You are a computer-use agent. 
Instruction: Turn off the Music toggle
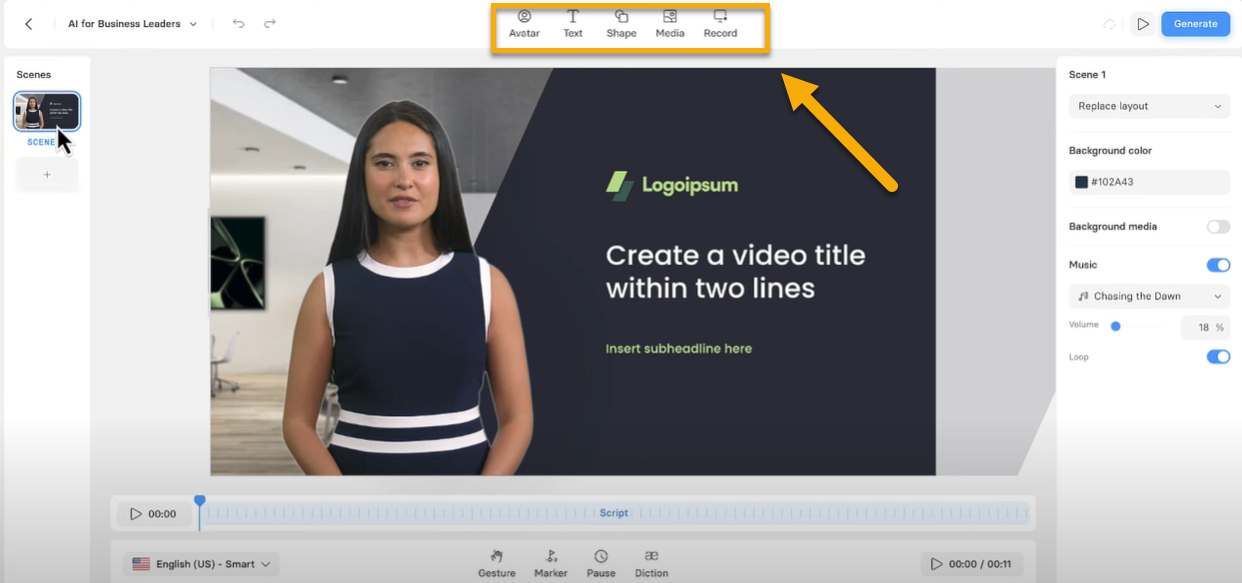[1217, 265]
